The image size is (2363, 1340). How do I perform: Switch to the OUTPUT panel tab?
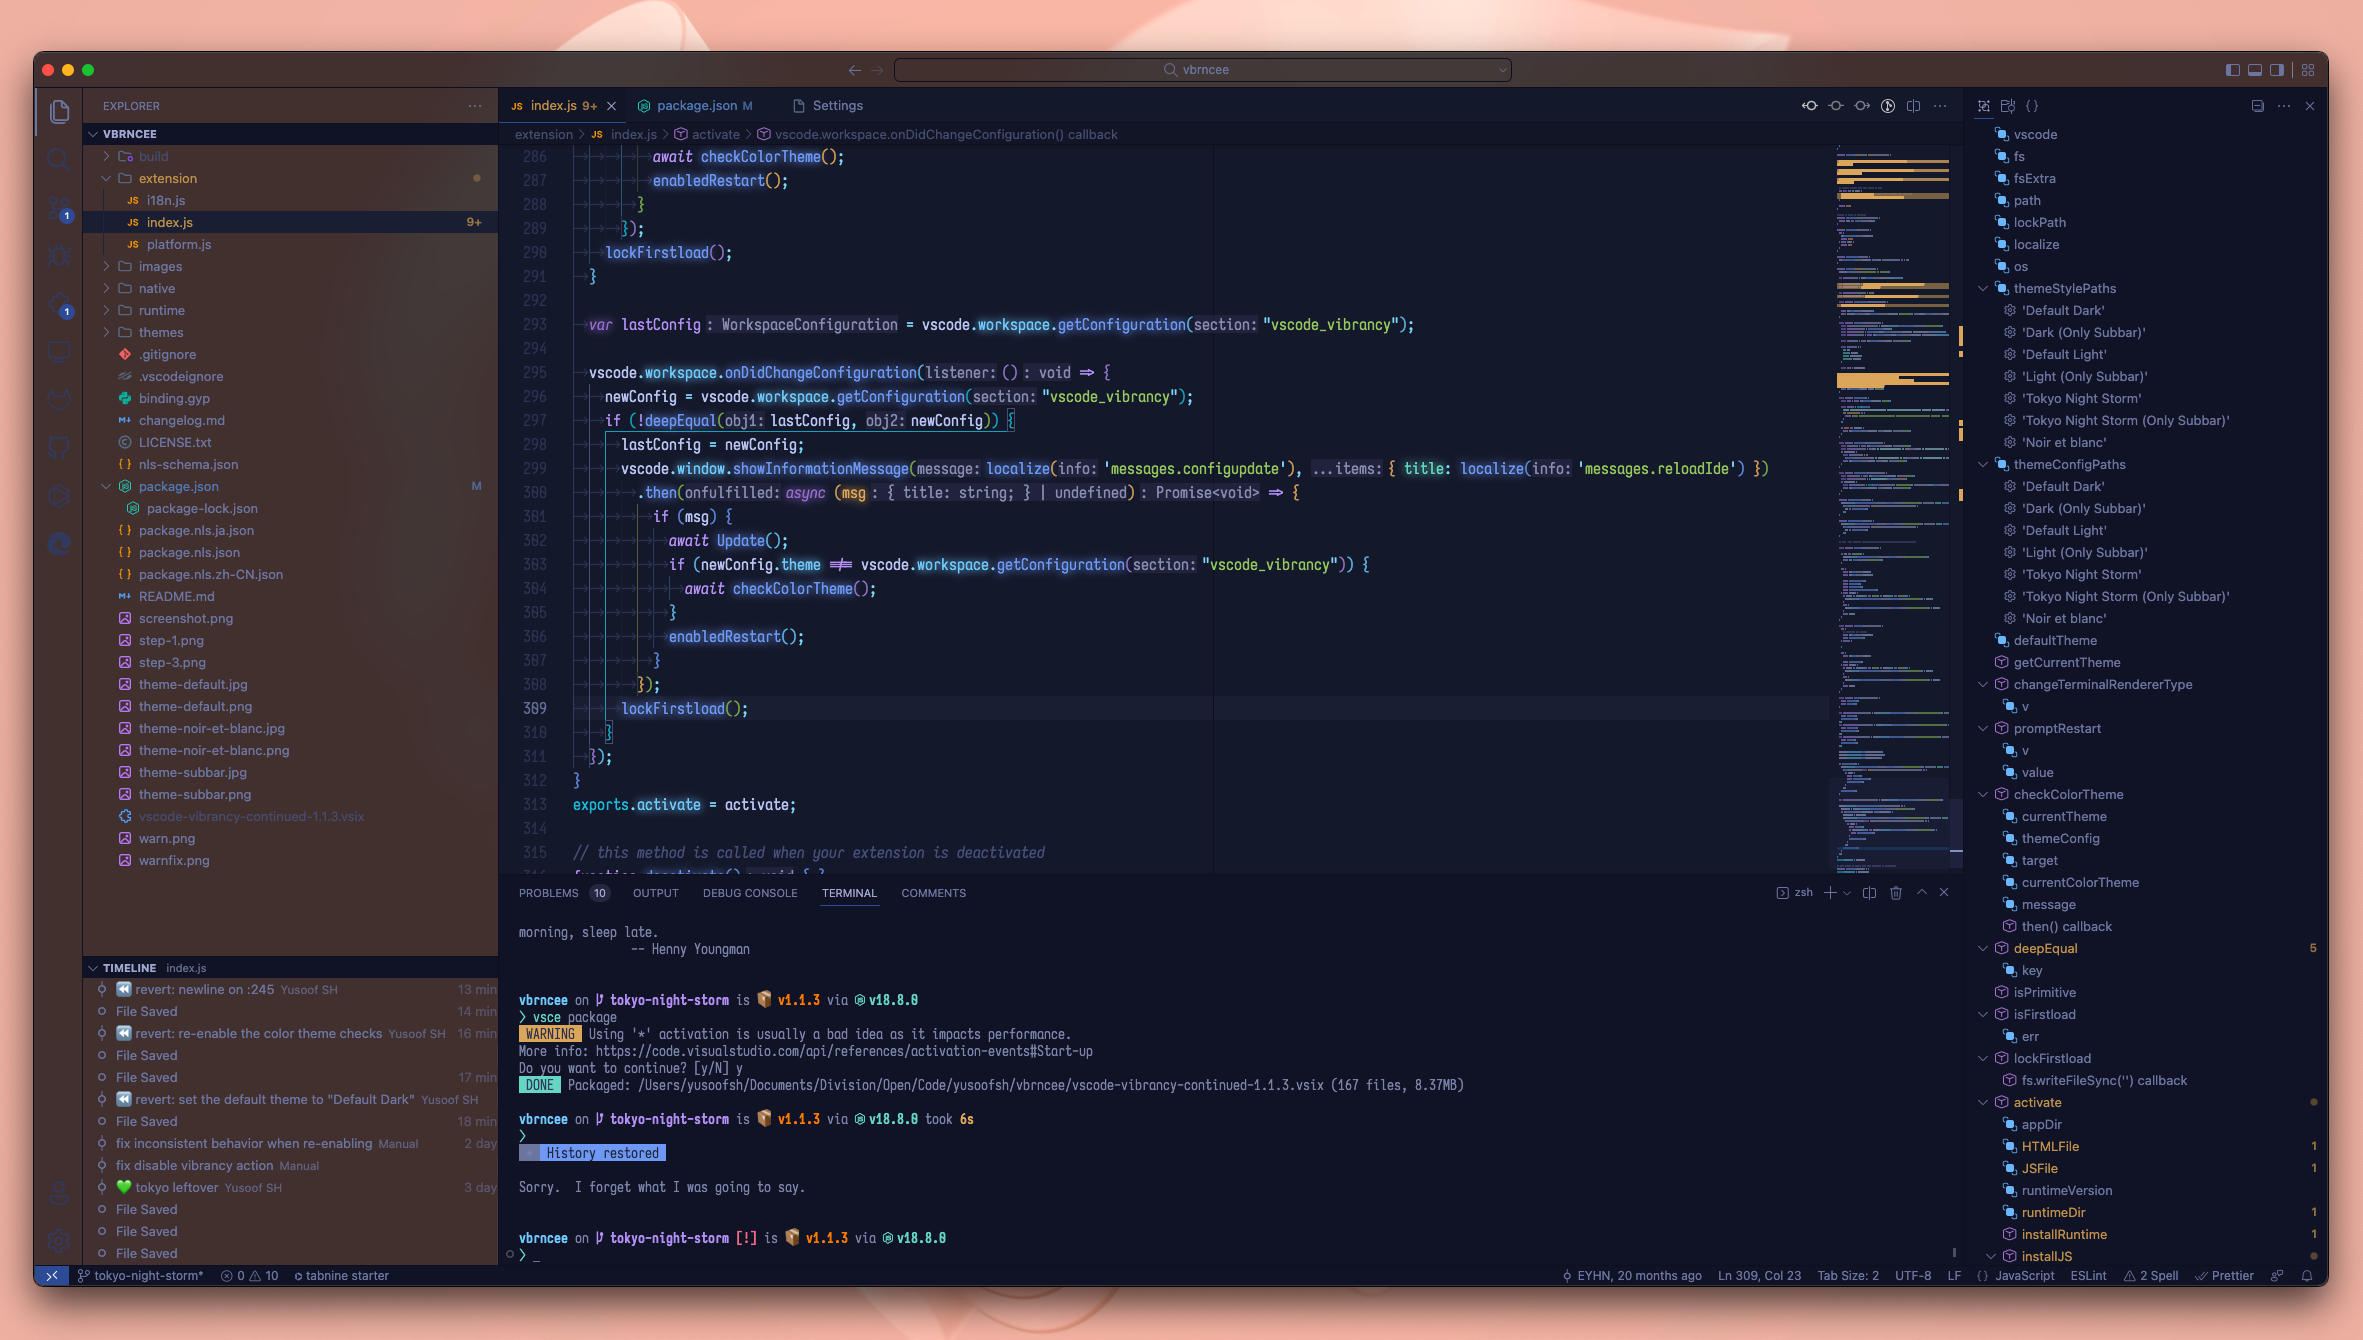[x=655, y=893]
